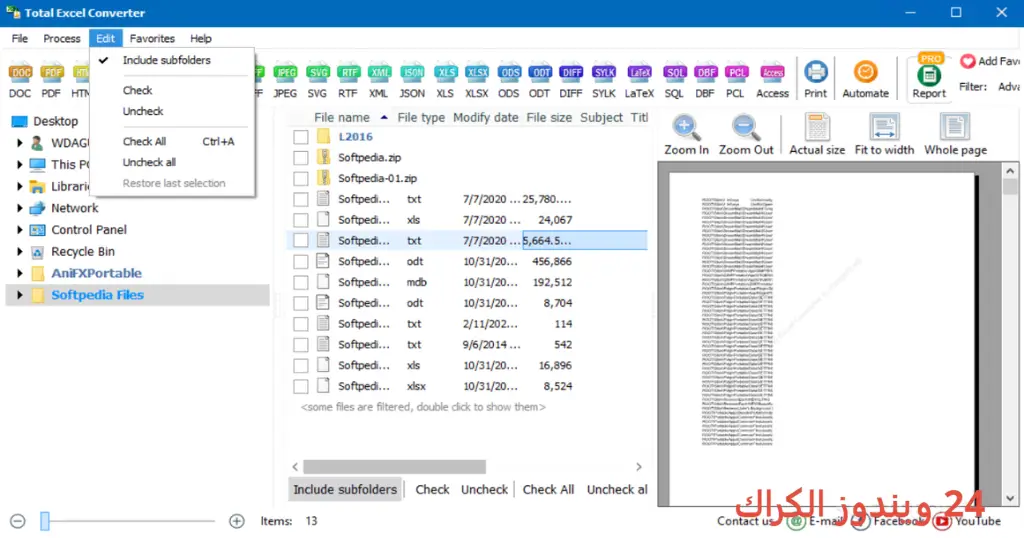The image size is (1024, 538).
Task: Expand the Network tree node
Action: tap(19, 208)
